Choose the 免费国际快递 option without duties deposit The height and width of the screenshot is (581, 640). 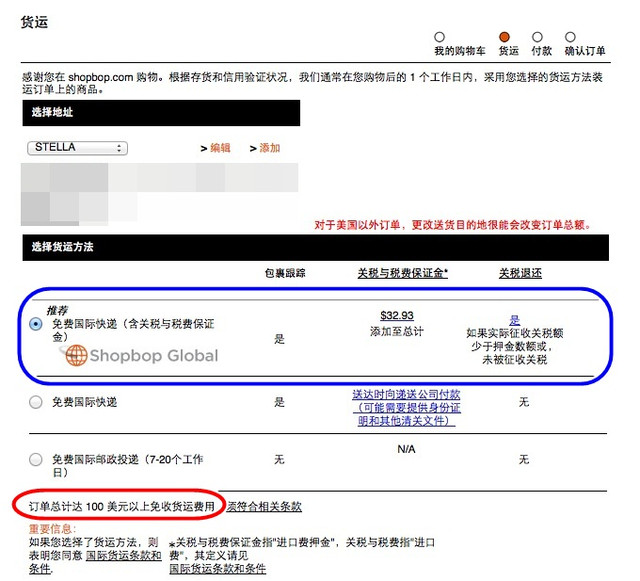36,402
